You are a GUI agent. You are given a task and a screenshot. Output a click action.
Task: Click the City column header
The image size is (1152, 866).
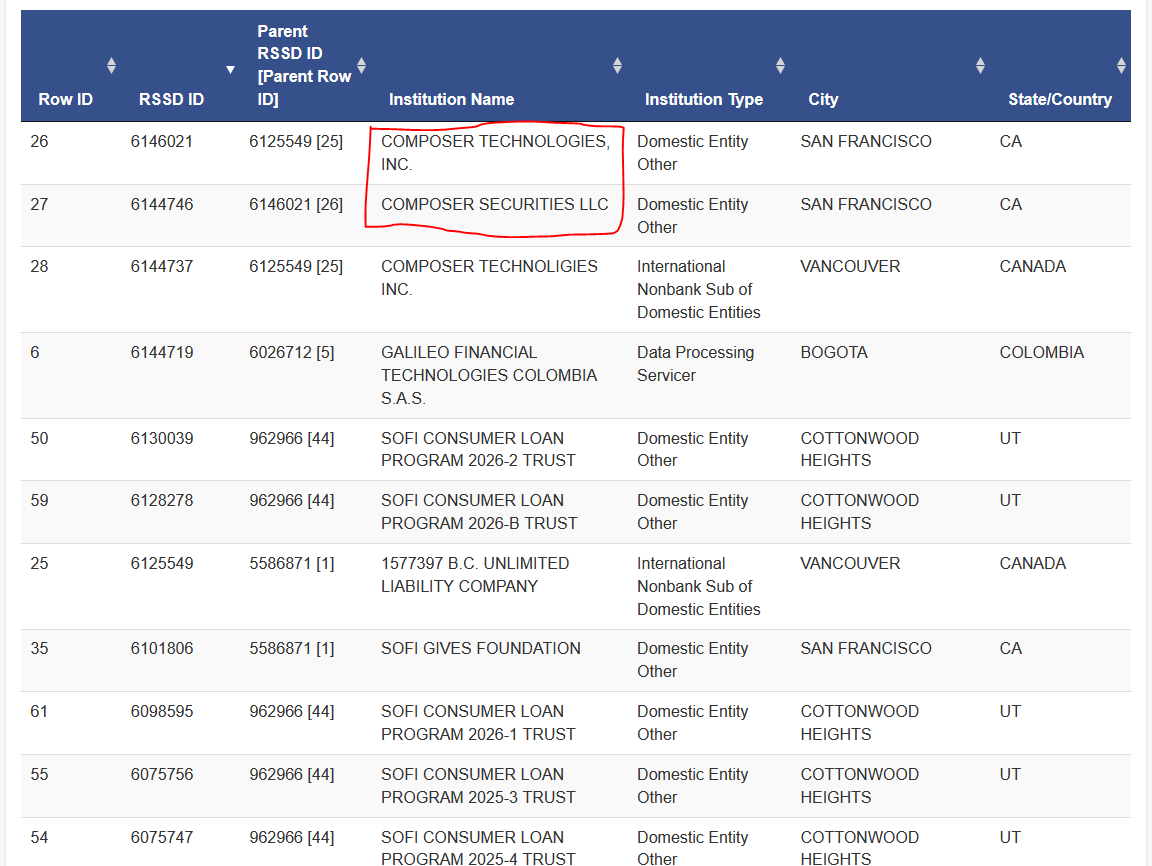coord(823,99)
